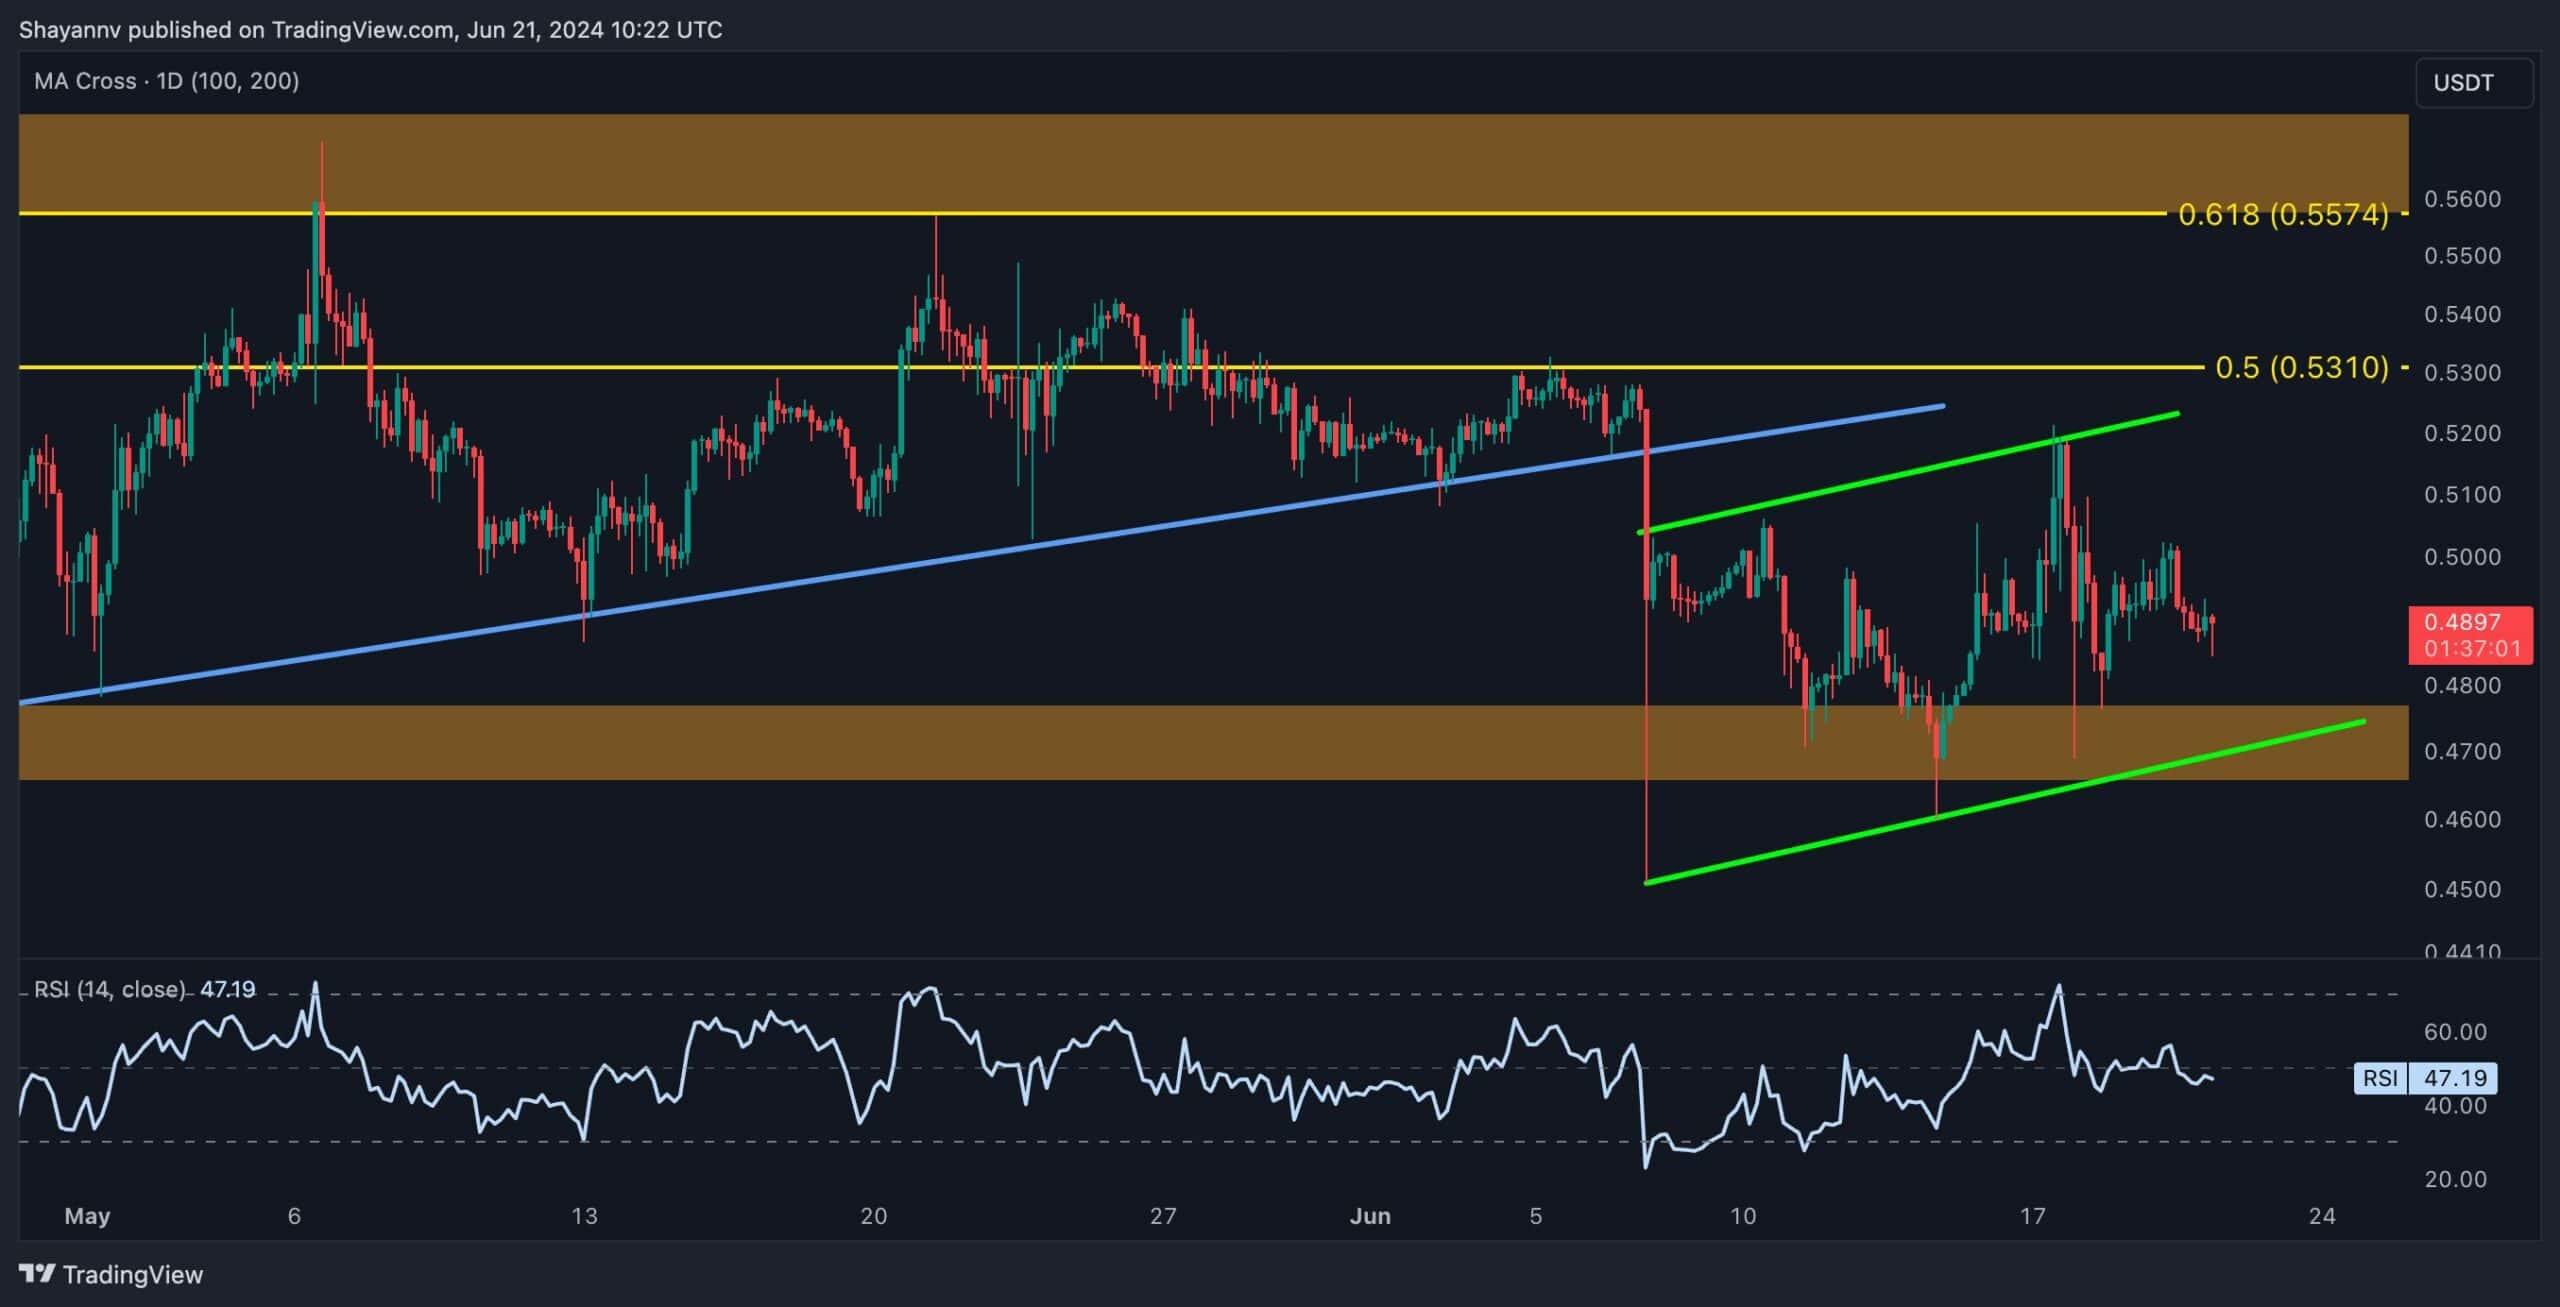This screenshot has width=2560, height=1307.
Task: Click the RSI 20.00 axis label
Action: tap(2455, 1179)
